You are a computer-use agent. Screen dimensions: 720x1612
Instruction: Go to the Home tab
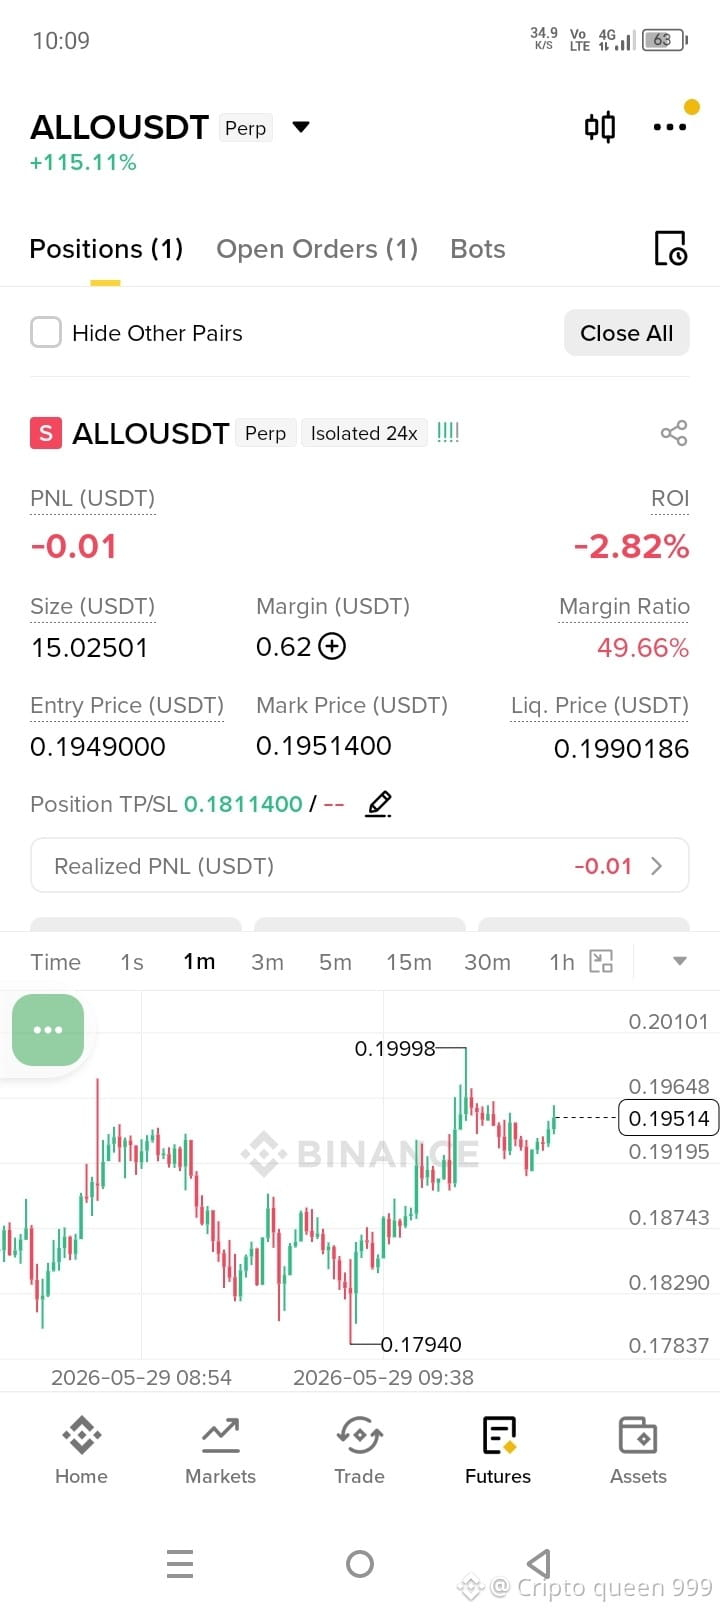click(81, 1451)
